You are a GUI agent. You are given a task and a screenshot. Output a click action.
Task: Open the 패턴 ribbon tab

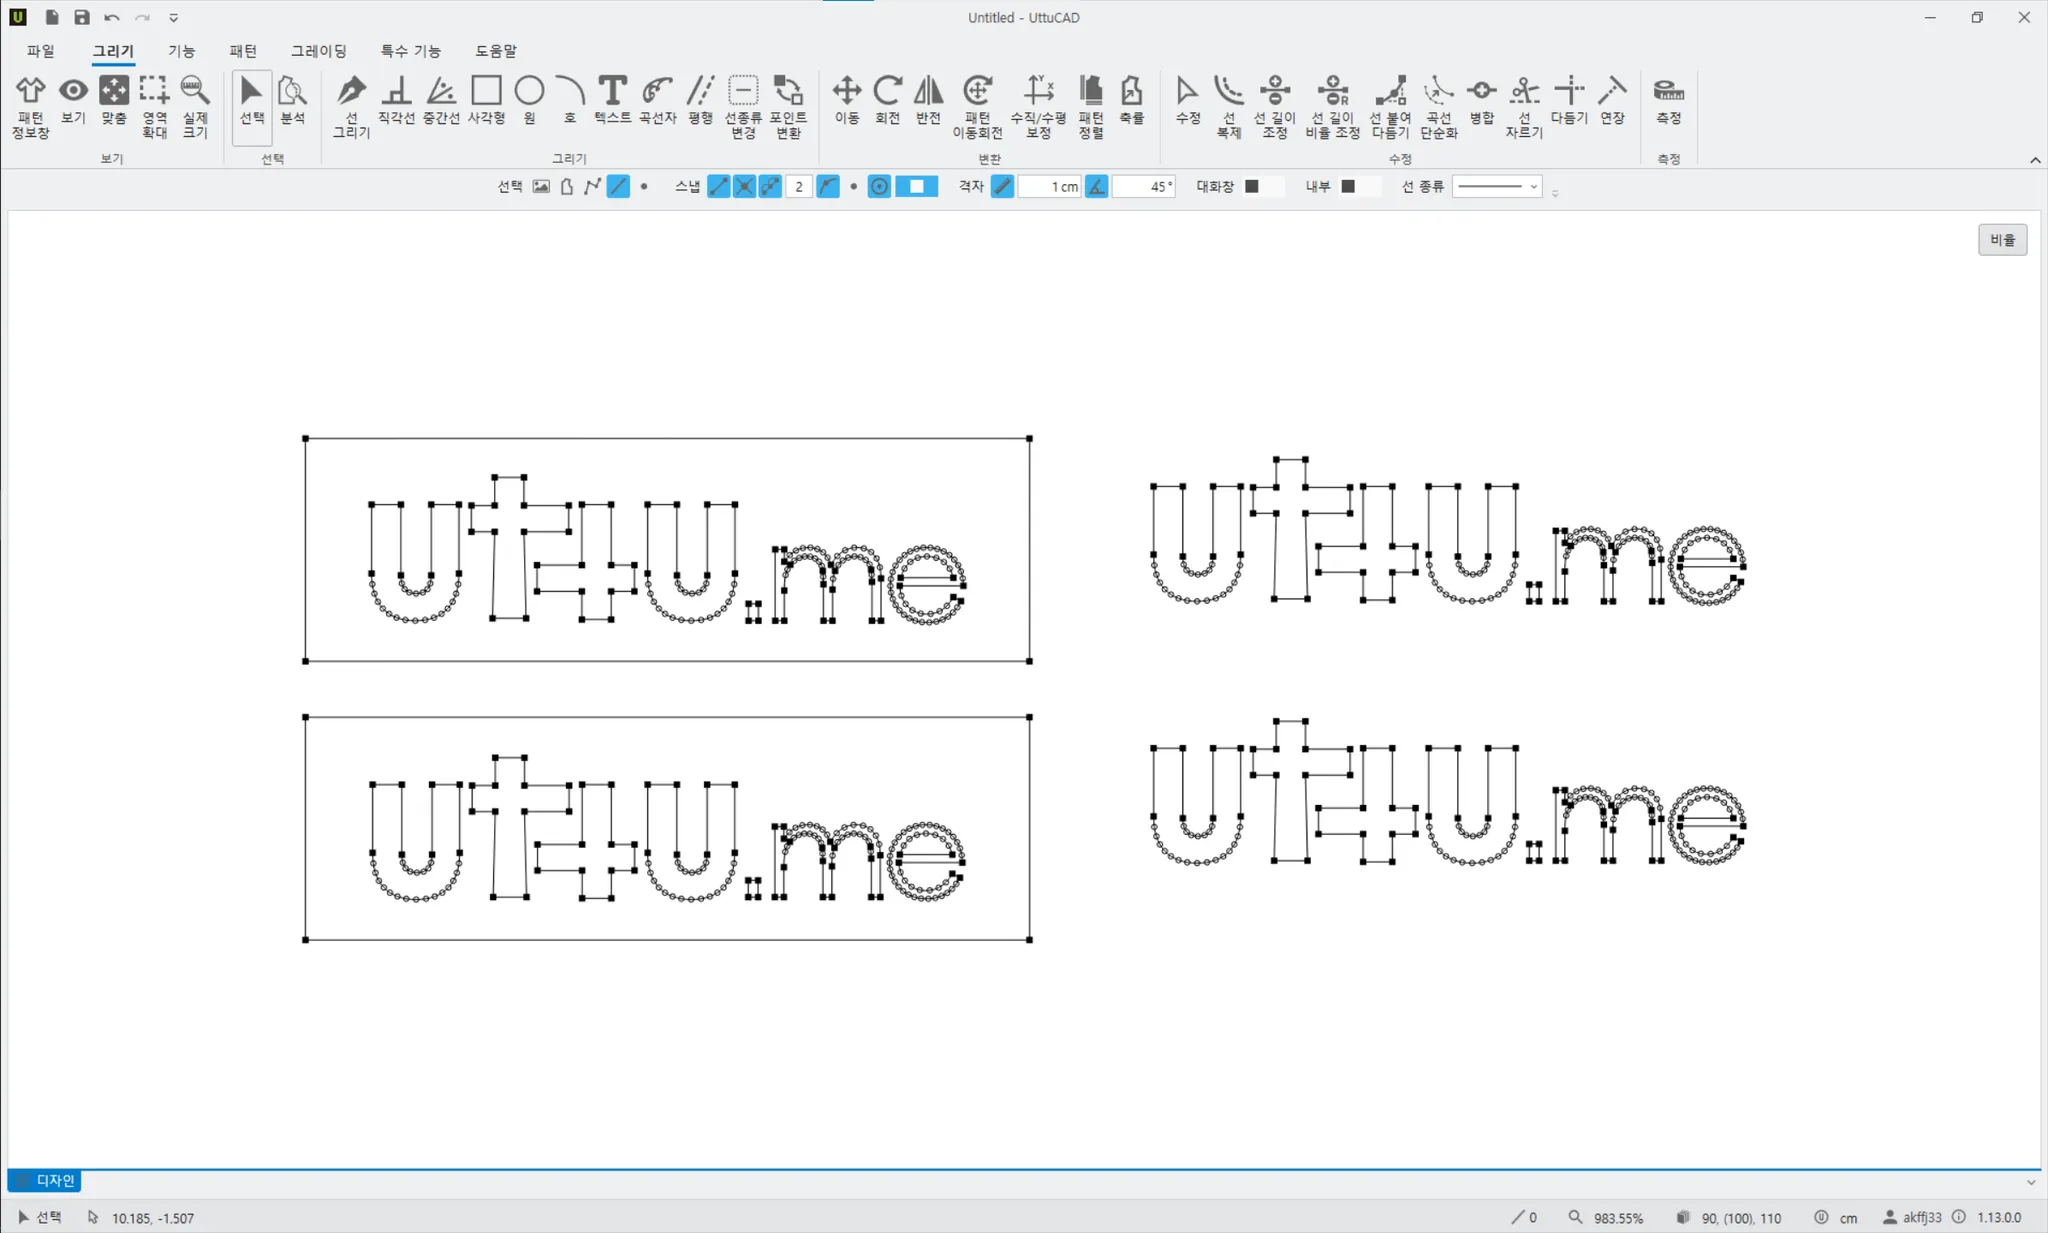tap(243, 51)
